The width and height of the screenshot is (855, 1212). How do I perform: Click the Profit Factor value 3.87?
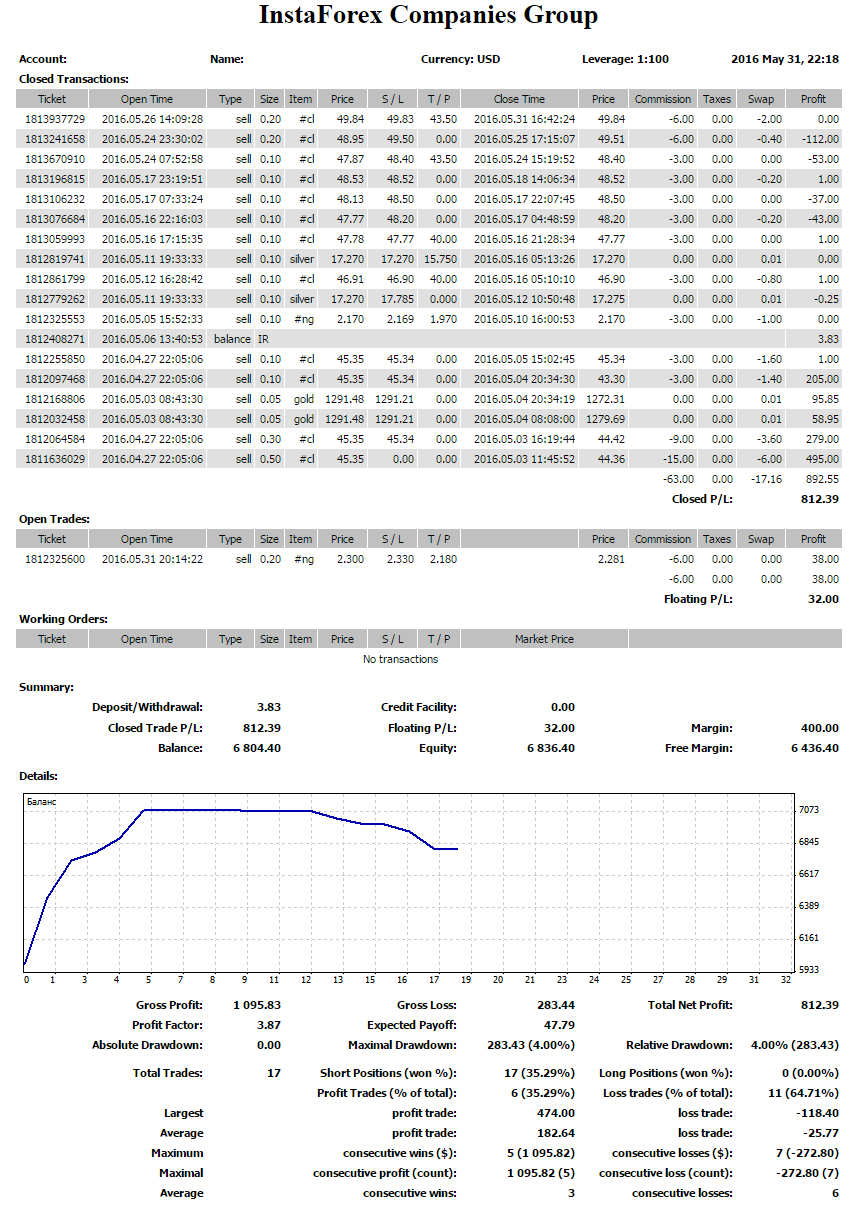pyautogui.click(x=269, y=1025)
